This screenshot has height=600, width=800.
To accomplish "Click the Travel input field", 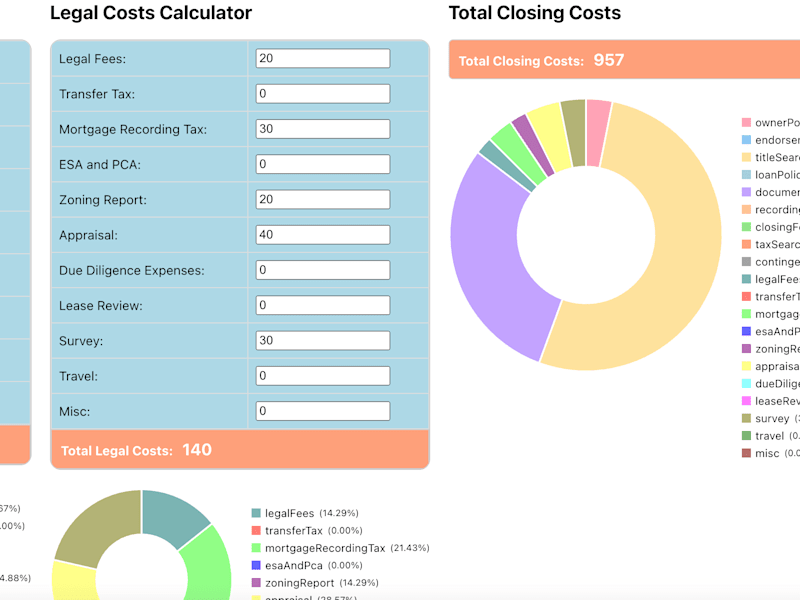I will pos(322,376).
